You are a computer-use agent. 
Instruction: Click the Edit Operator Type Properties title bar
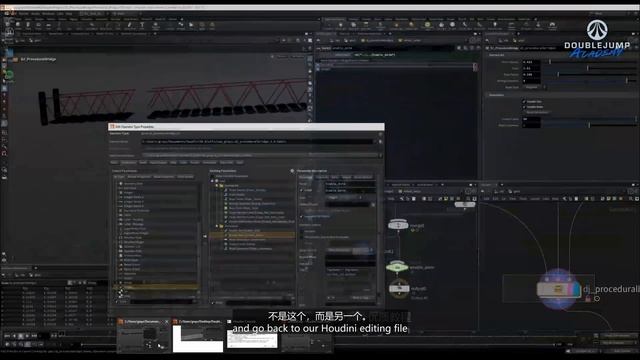(246, 127)
